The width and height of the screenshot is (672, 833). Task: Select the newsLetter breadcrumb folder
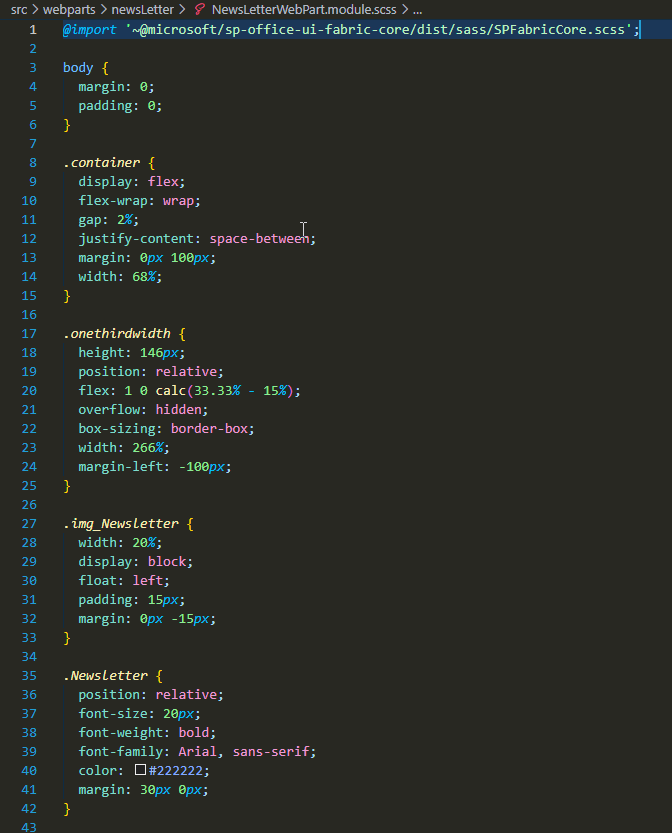pyautogui.click(x=142, y=9)
